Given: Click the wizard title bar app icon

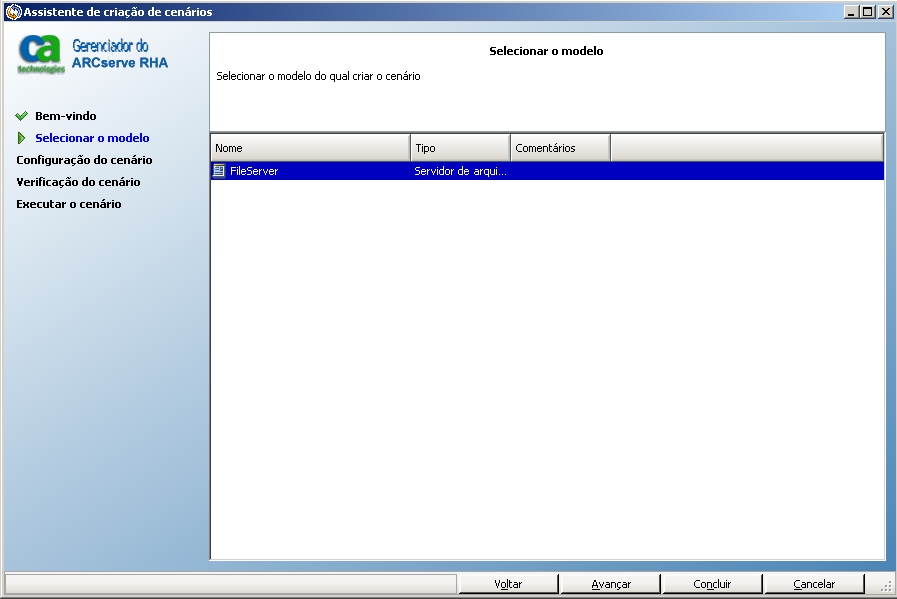Looking at the screenshot, I should point(13,11).
